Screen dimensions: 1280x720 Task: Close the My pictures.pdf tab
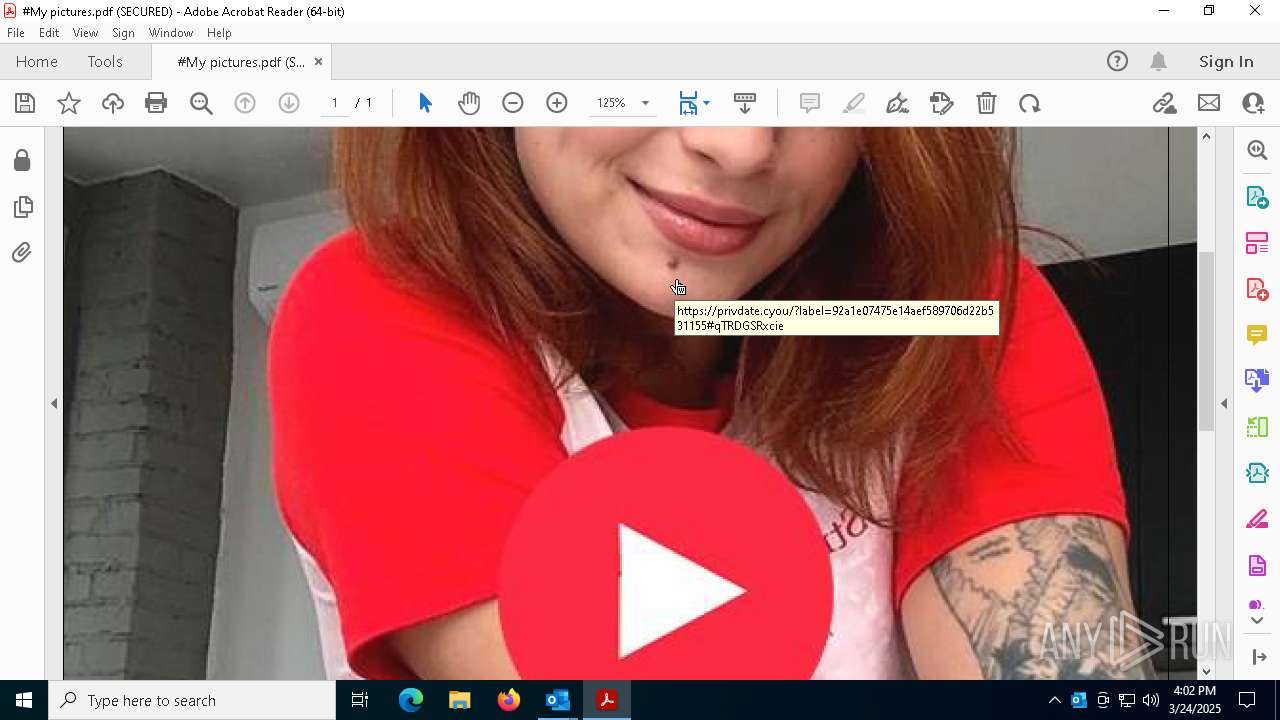(x=318, y=61)
